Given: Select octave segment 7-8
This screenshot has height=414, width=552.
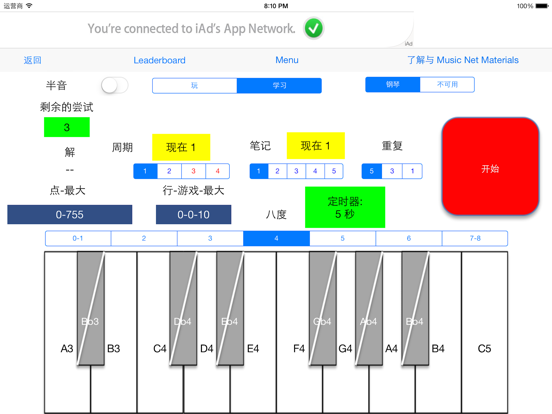Looking at the screenshot, I should 475,238.
